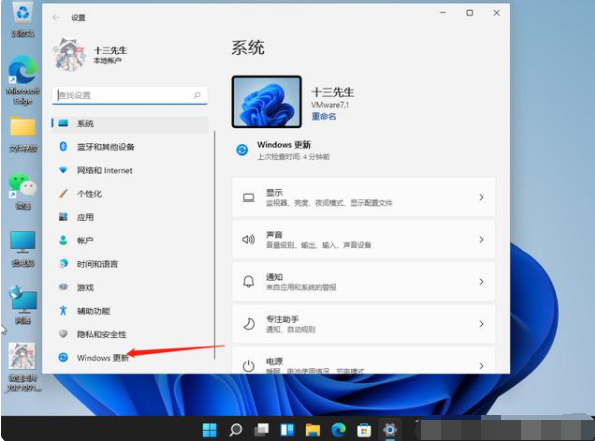Viewport: 595px width, 441px height.
Task: Click the system (系统) monitor icon in sidebar
Action: coord(63,123)
